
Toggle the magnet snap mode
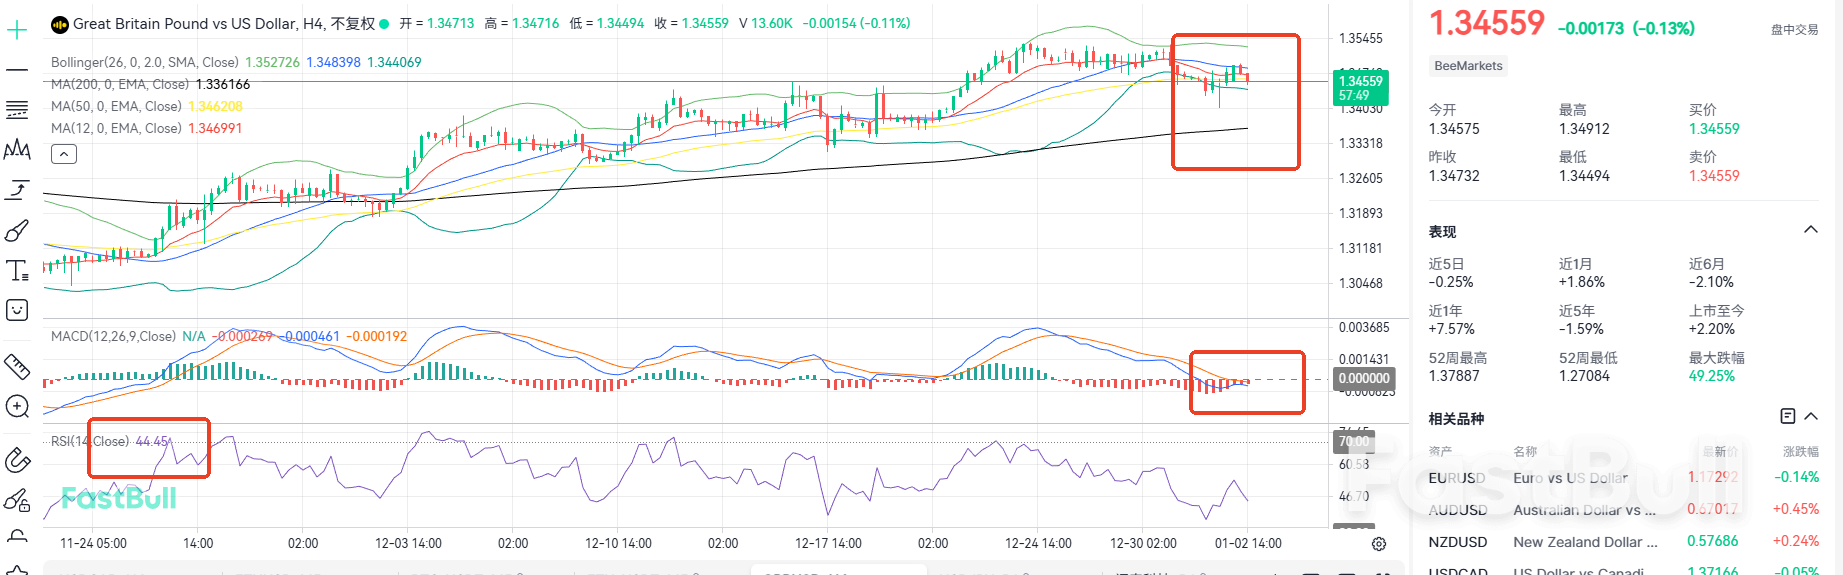pyautogui.click(x=17, y=460)
